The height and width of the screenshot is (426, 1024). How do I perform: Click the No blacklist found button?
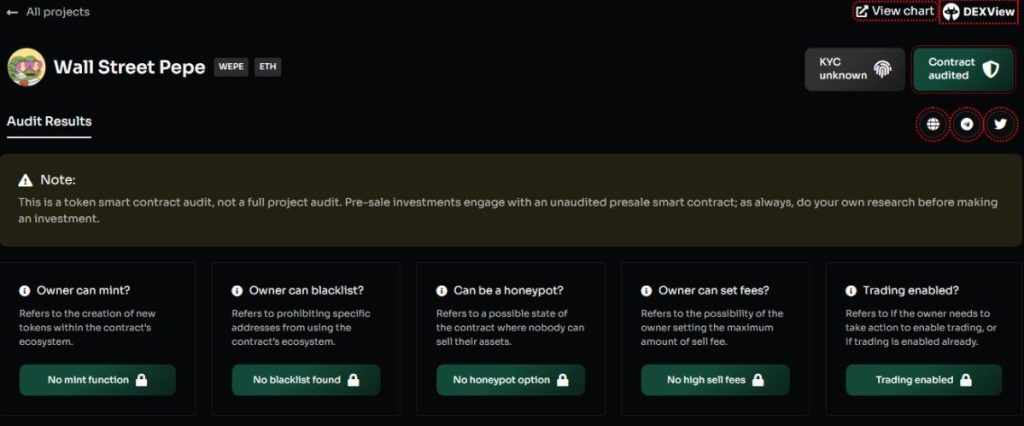[306, 380]
